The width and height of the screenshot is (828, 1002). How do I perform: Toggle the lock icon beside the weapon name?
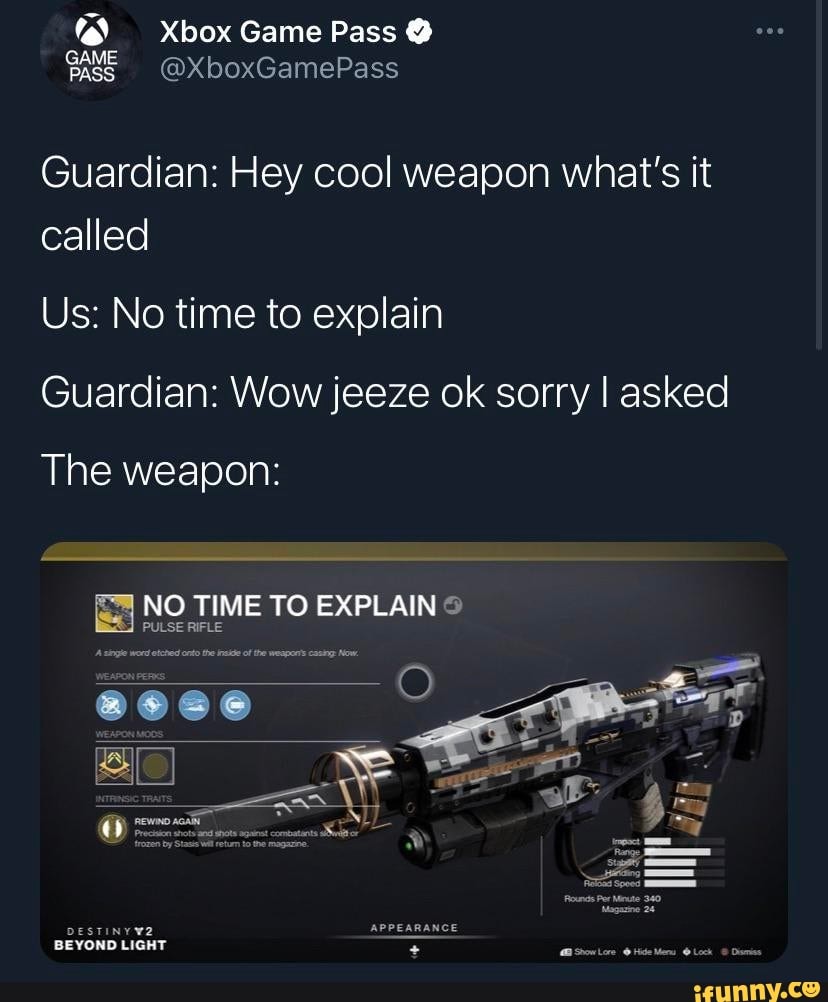click(x=453, y=605)
